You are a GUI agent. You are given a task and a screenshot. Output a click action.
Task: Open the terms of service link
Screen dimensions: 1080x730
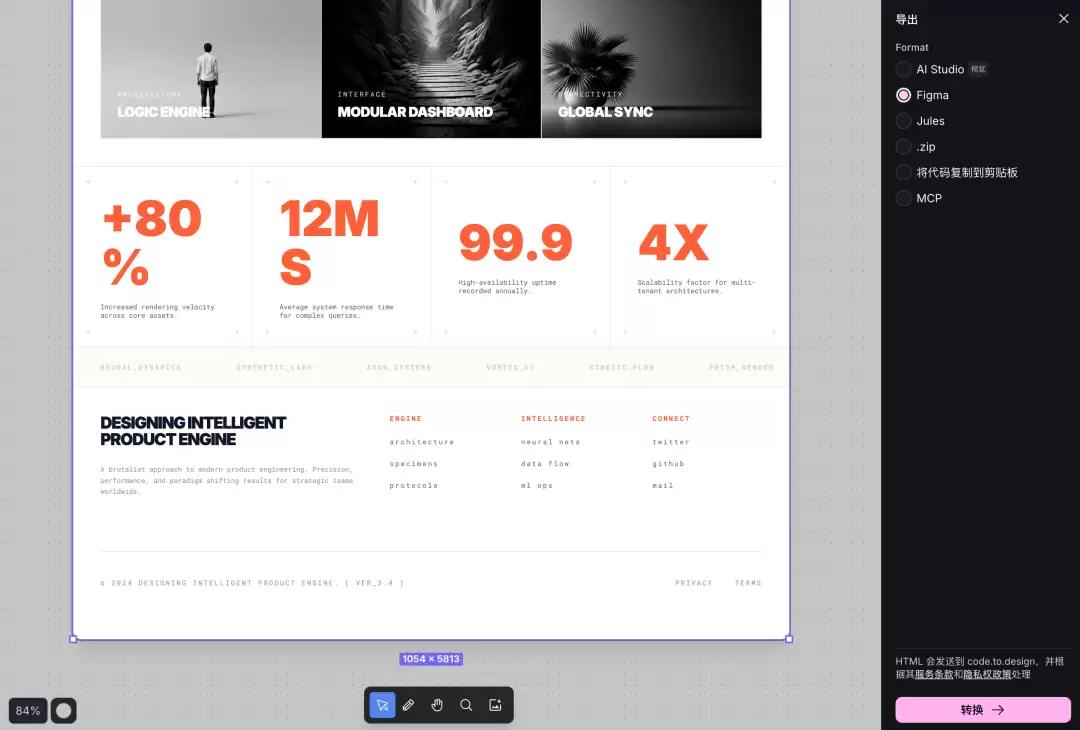[934, 674]
